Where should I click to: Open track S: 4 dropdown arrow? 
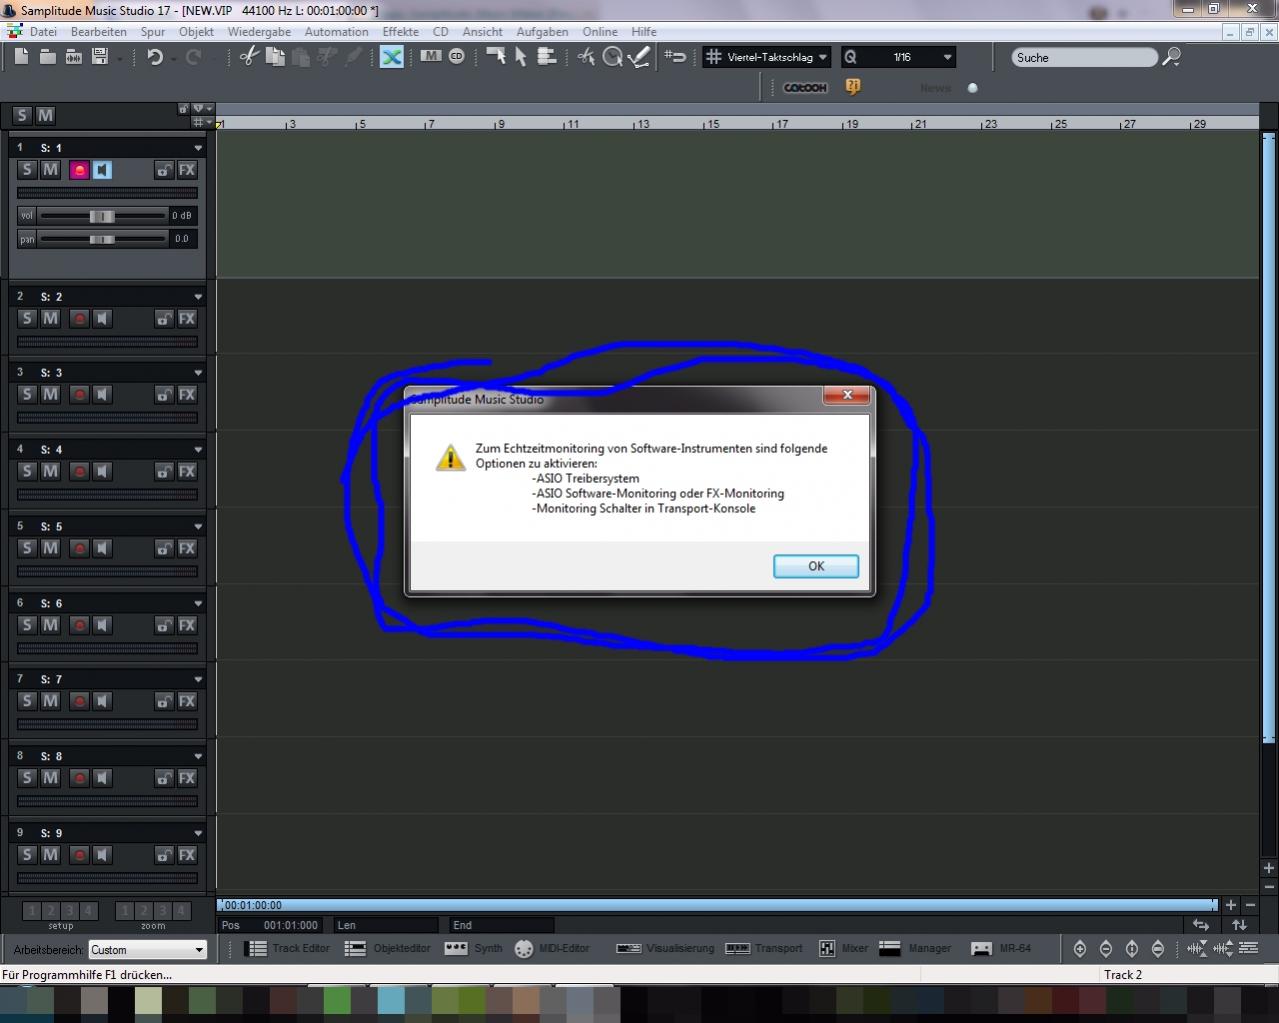198,450
